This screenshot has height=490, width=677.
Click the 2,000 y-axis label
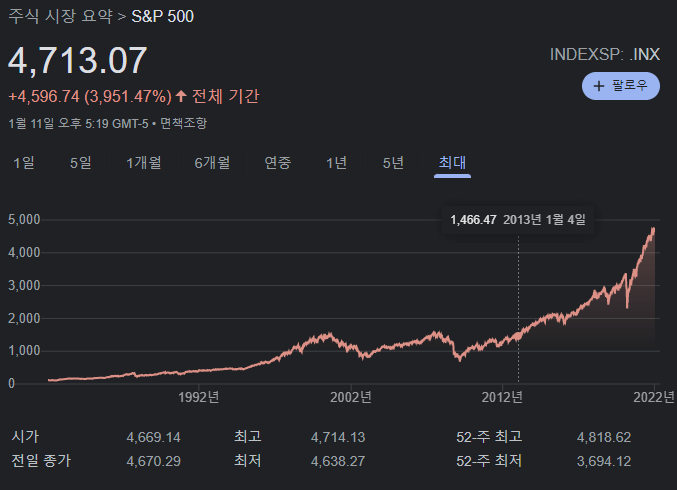pos(24,318)
